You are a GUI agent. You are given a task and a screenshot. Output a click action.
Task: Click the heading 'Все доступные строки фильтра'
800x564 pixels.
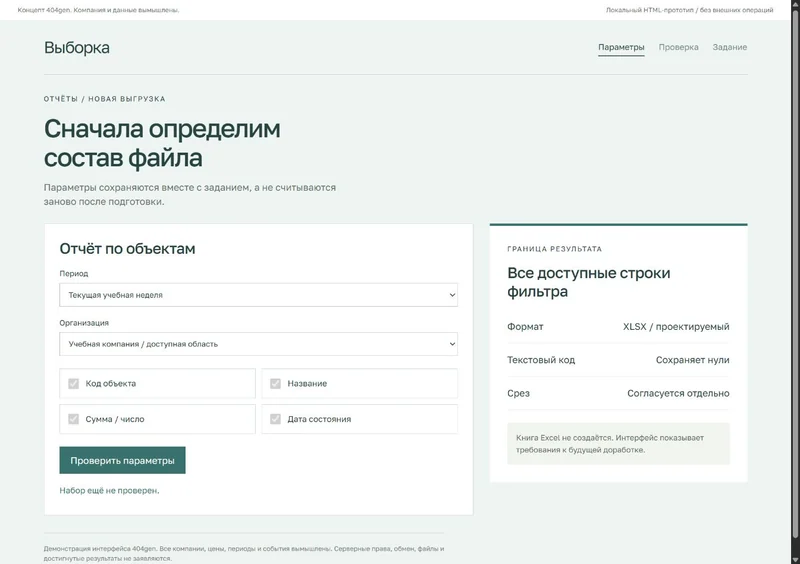[x=589, y=282]
